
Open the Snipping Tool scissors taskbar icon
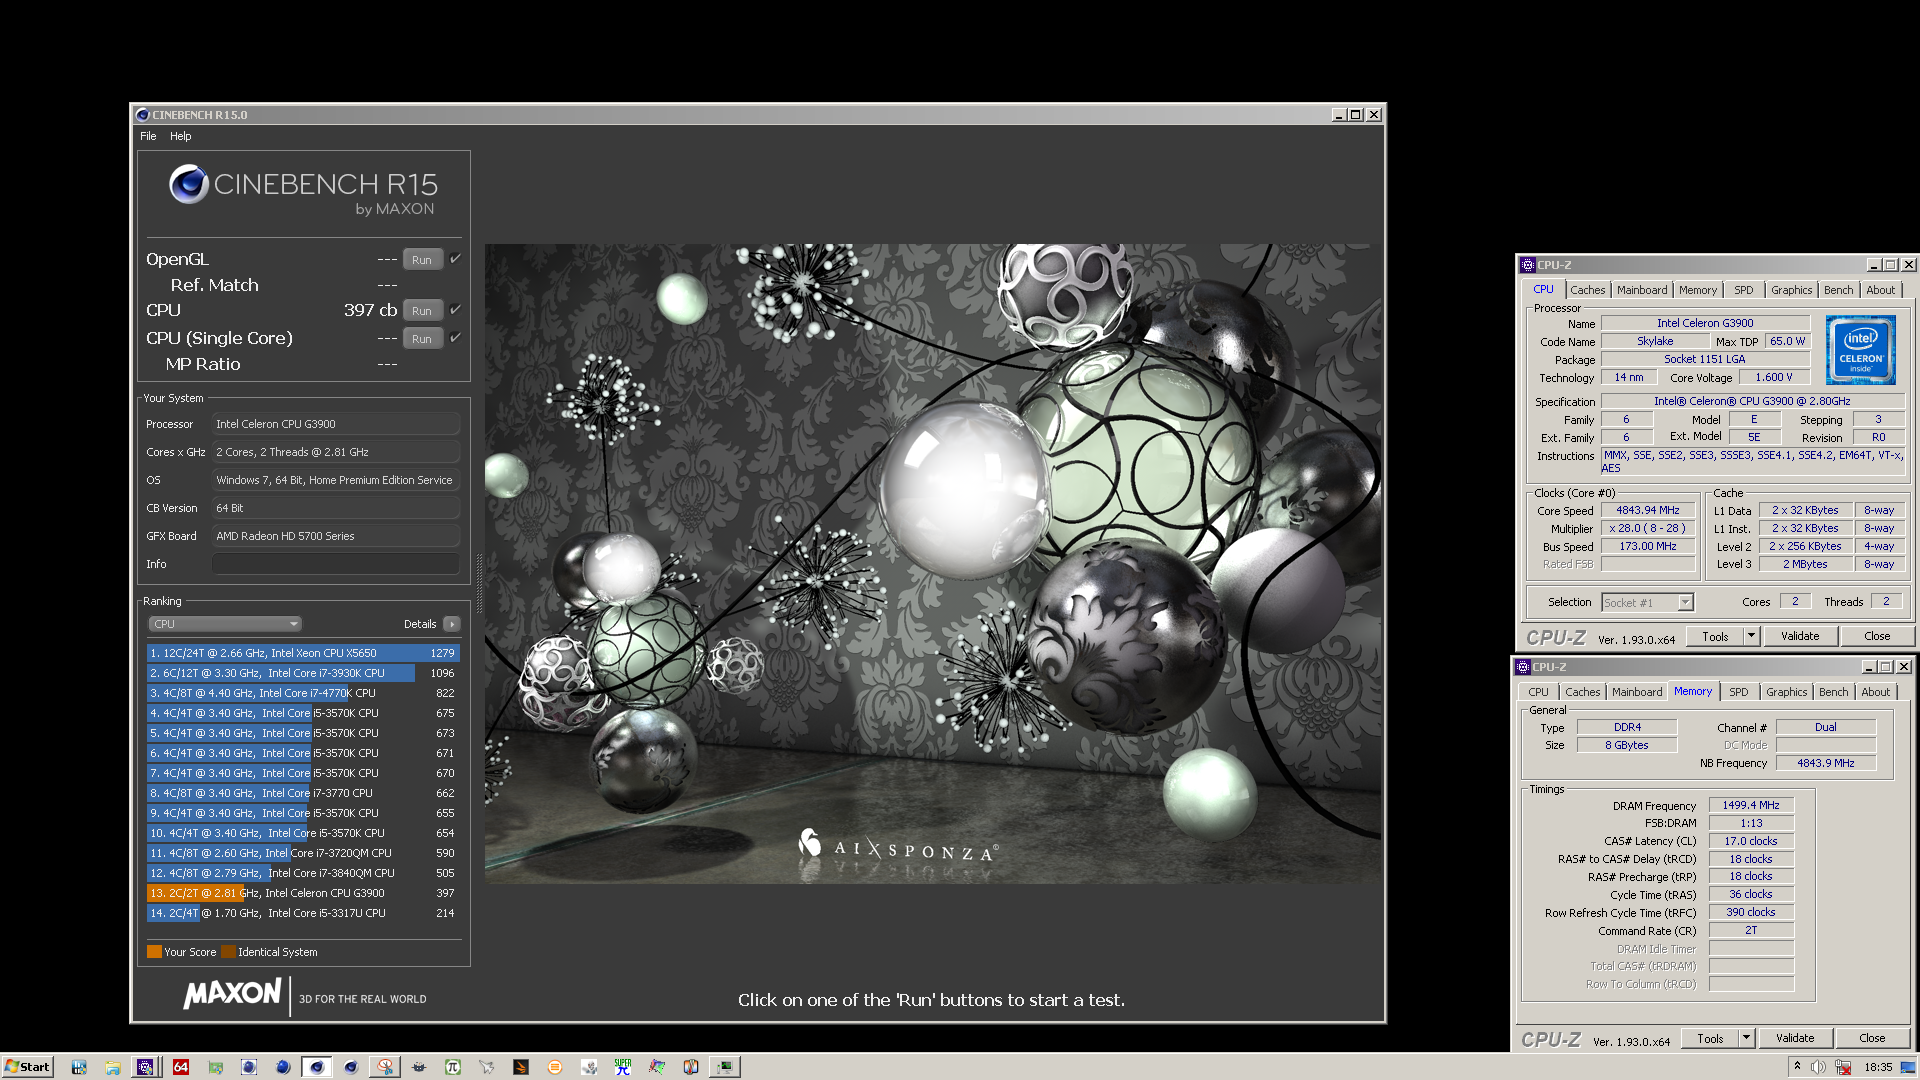click(x=385, y=1067)
